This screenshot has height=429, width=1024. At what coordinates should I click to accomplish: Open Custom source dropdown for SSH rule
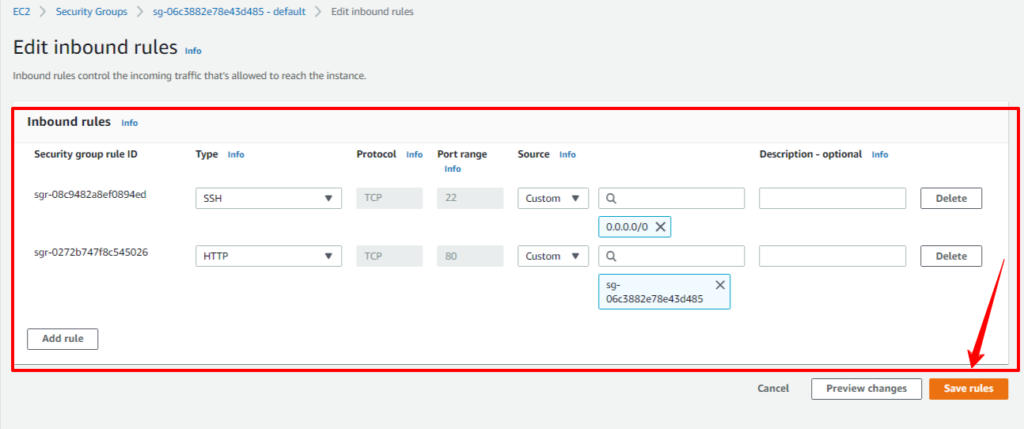tap(553, 199)
